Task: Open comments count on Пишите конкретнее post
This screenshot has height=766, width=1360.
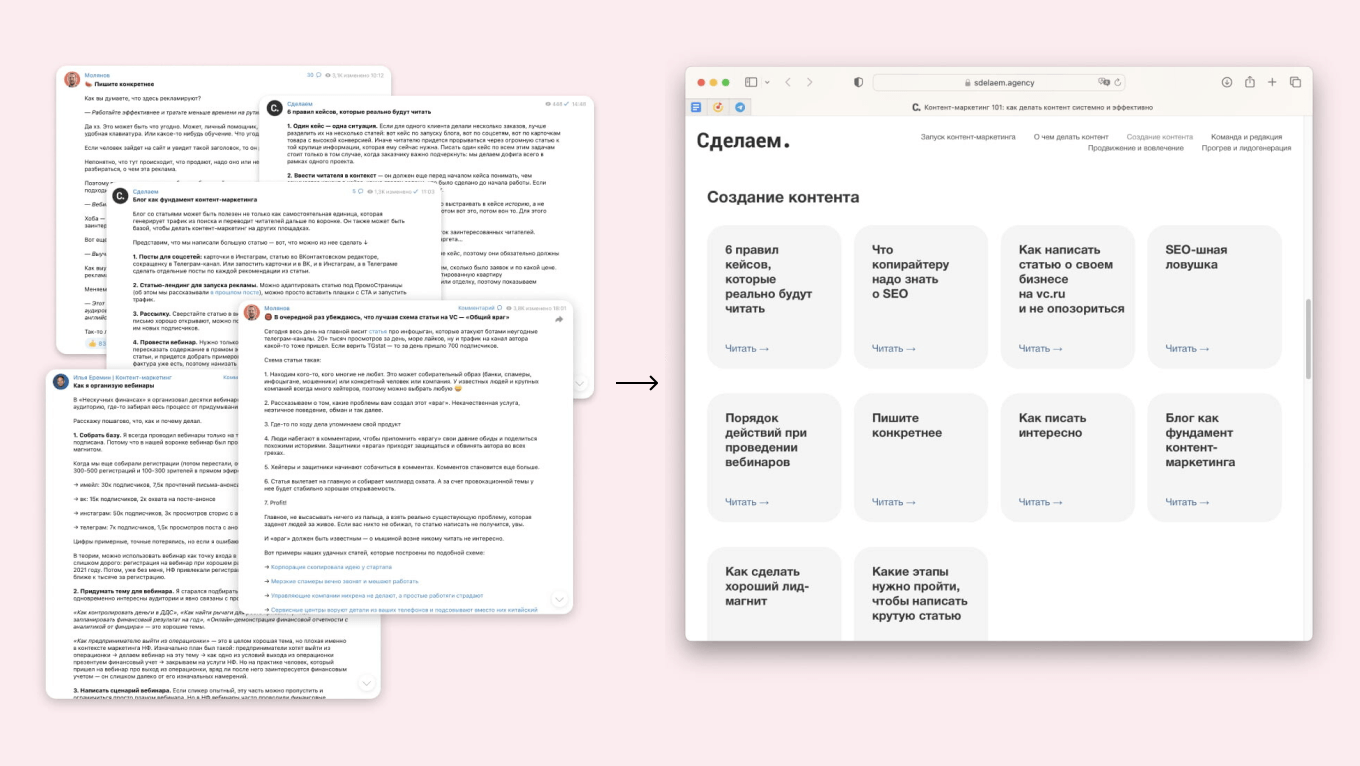Action: [315, 75]
